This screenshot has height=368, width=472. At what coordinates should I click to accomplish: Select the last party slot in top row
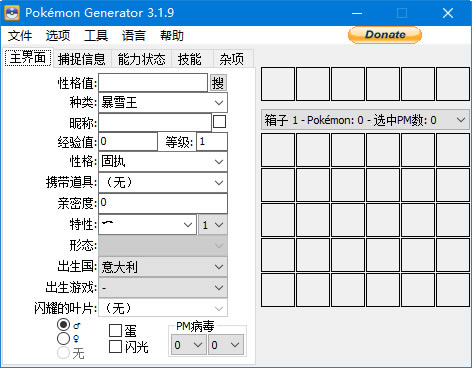[453, 84]
